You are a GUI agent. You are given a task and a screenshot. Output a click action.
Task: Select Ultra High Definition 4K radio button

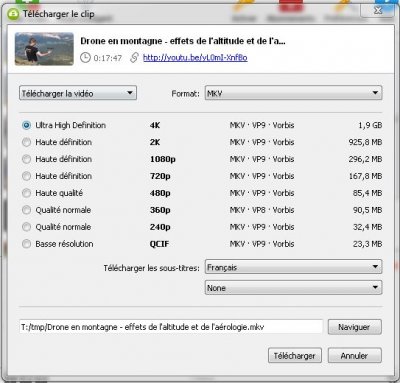point(26,125)
